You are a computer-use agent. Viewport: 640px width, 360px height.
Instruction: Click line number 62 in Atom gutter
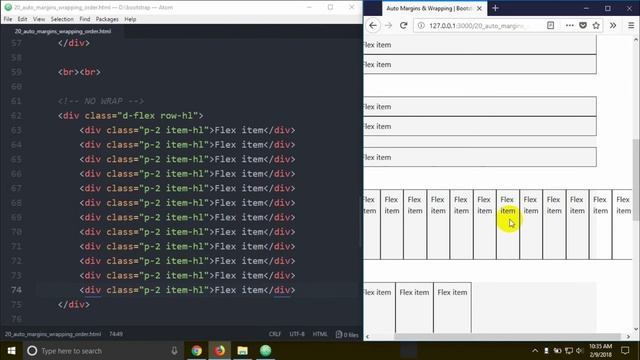click(x=16, y=116)
